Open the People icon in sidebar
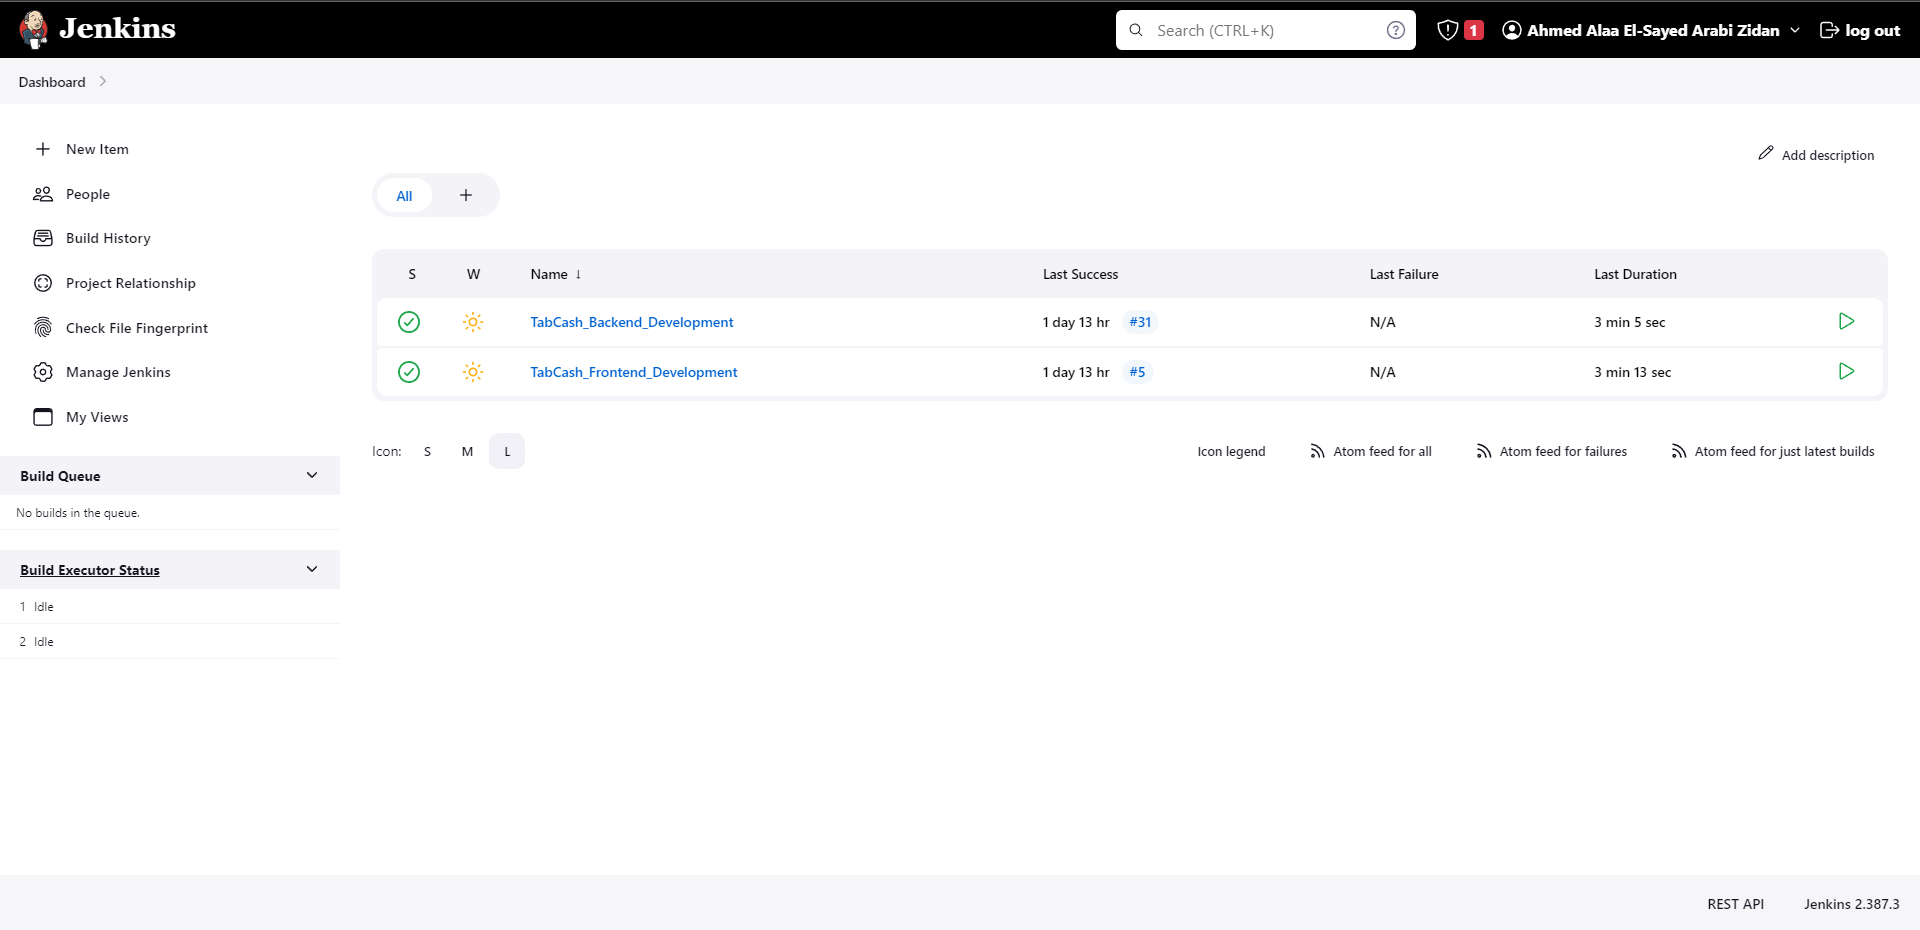This screenshot has width=1920, height=930. click(x=43, y=194)
